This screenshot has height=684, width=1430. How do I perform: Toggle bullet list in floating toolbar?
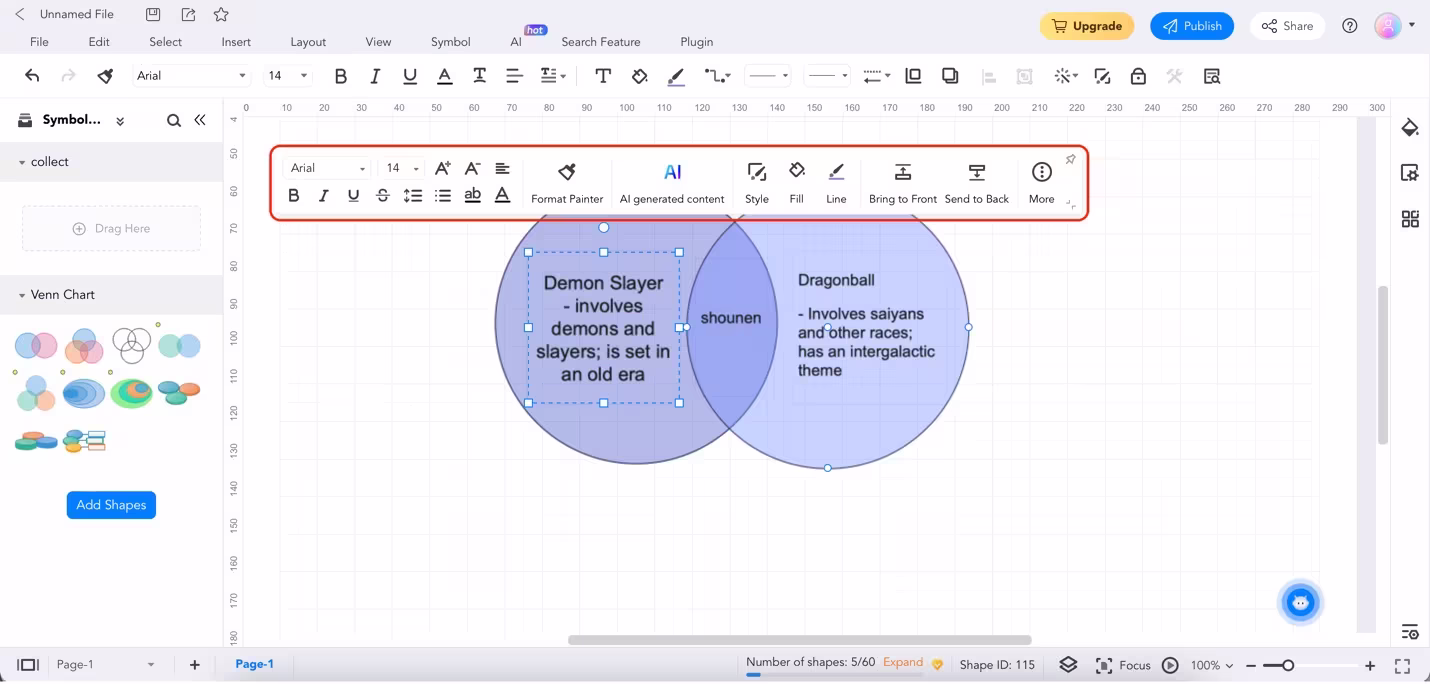[x=443, y=196]
